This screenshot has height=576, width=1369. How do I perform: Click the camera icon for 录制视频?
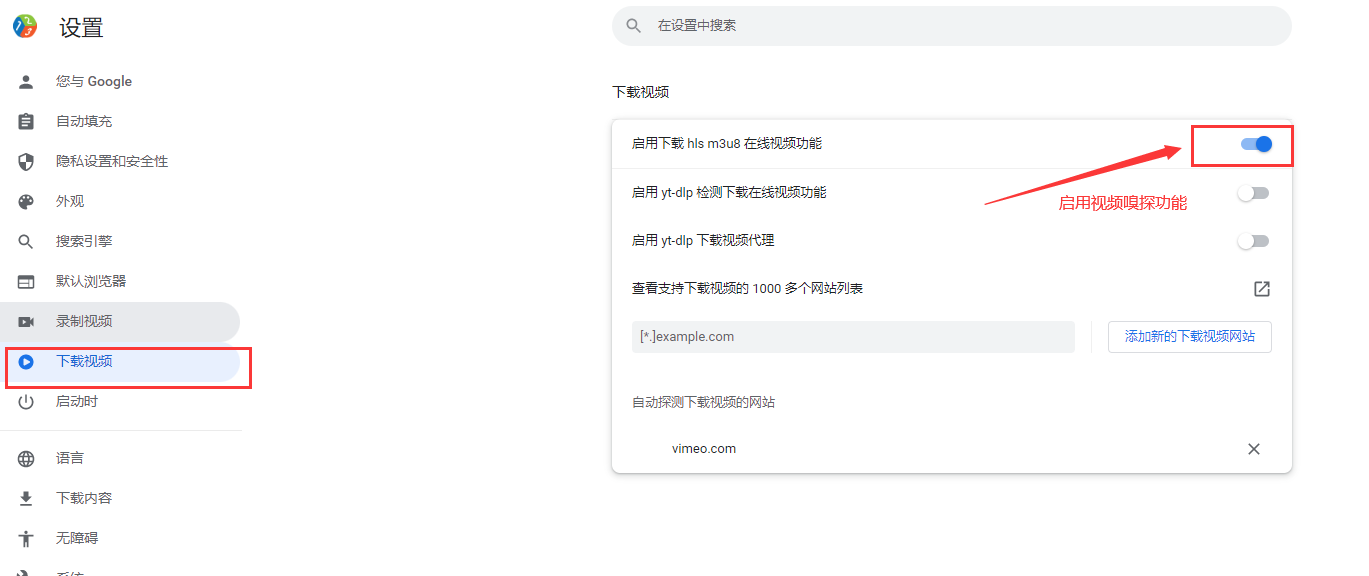click(26, 322)
